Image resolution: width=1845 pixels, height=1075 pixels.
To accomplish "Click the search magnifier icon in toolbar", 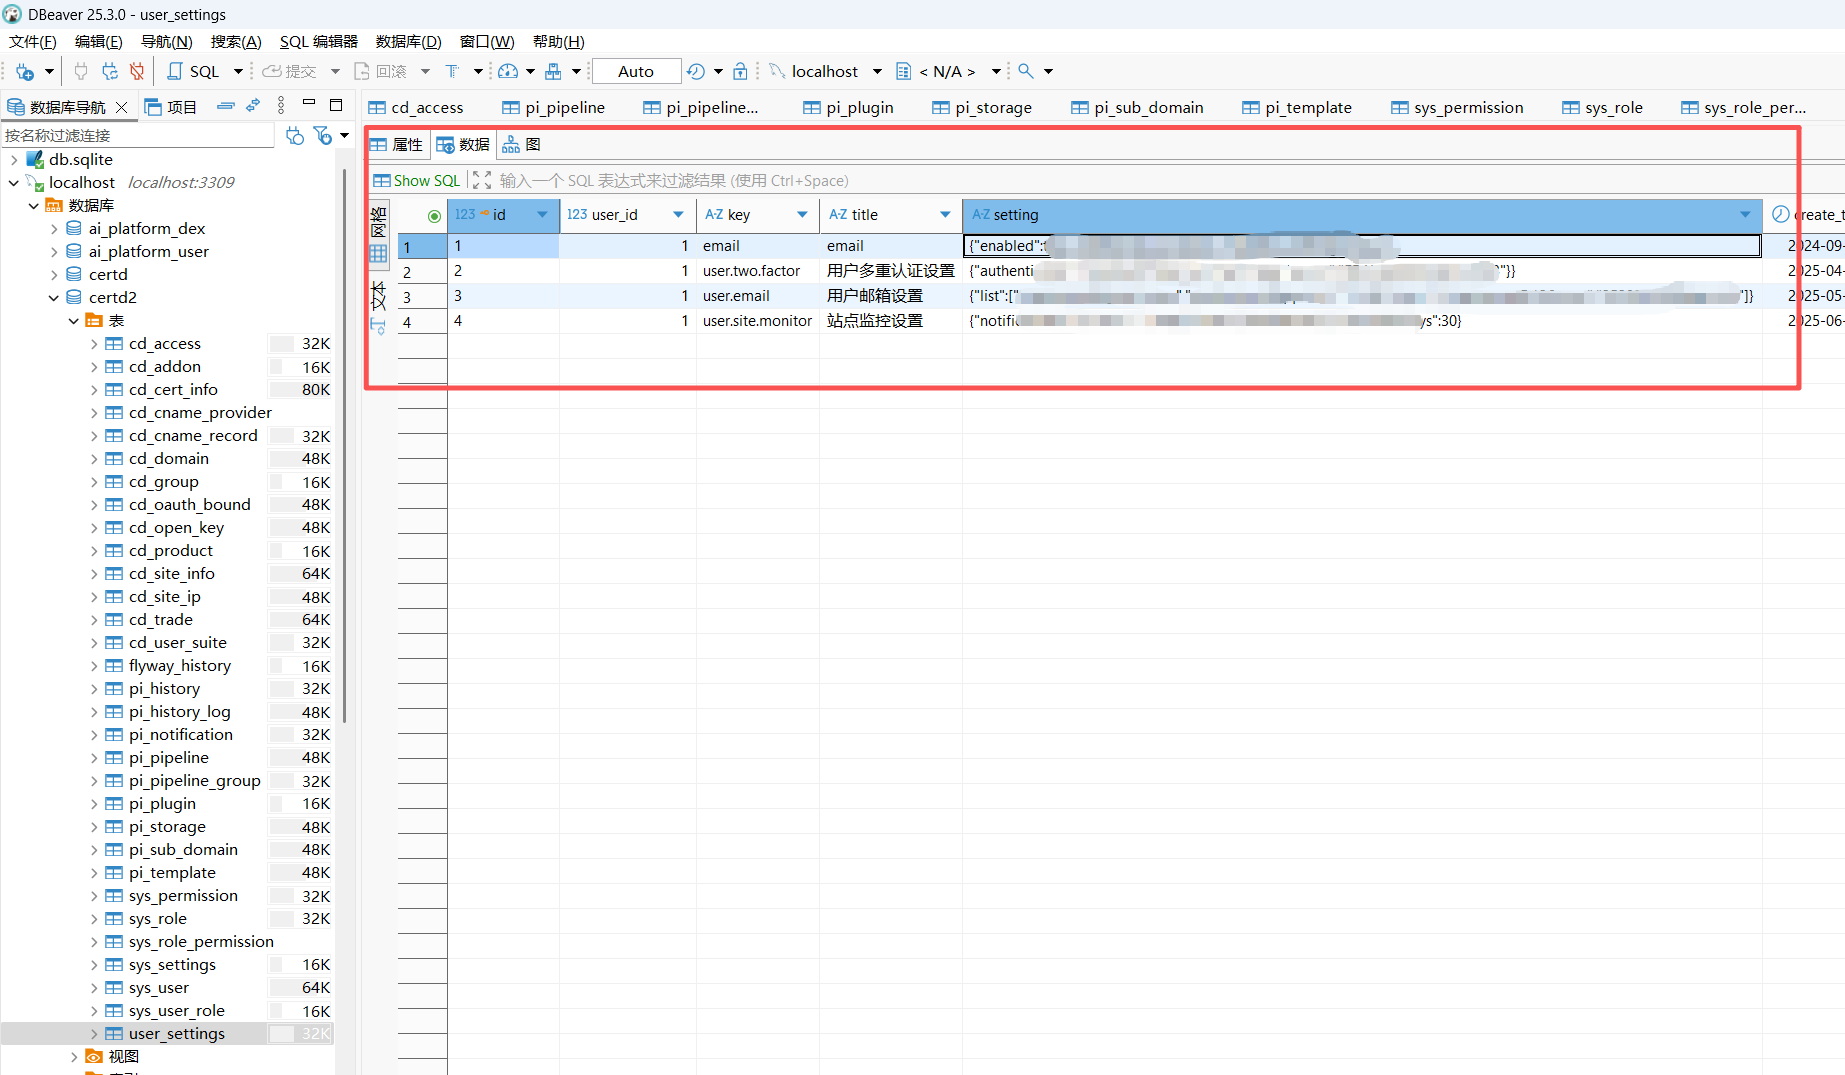I will (1025, 72).
